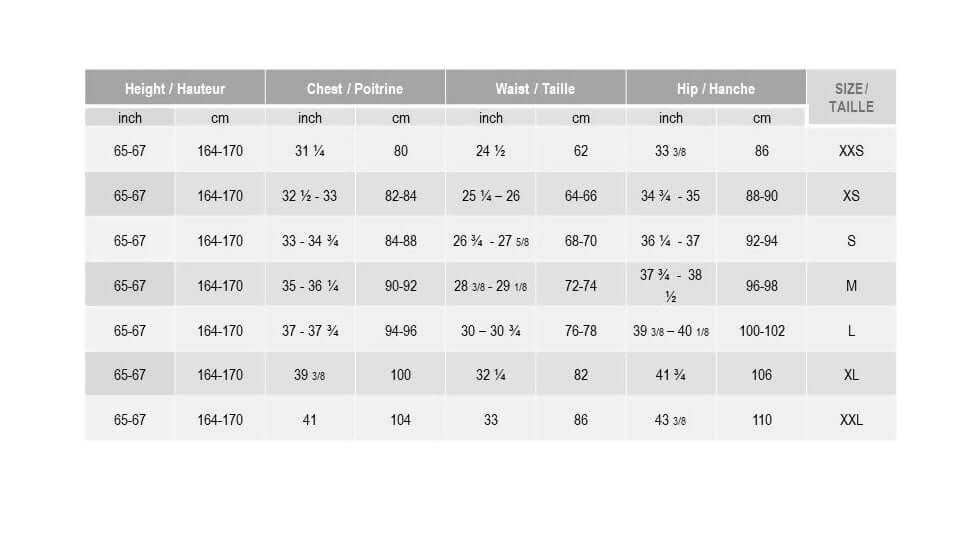Select the Hip / Hanche header

pyautogui.click(x=716, y=88)
